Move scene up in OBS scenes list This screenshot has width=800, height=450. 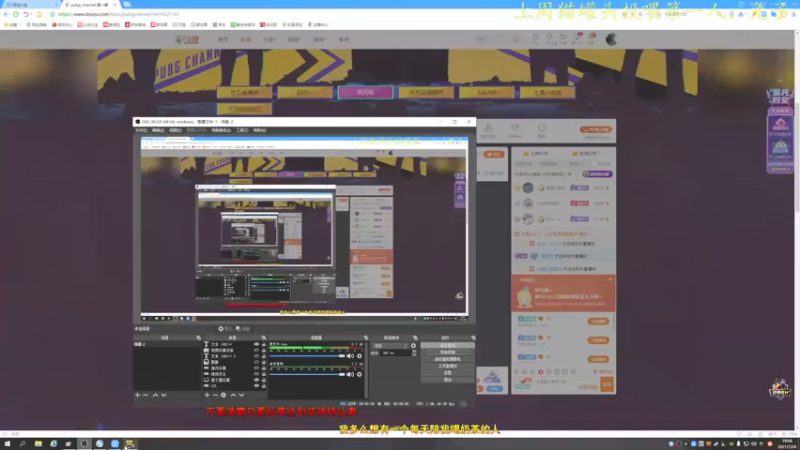[155, 395]
